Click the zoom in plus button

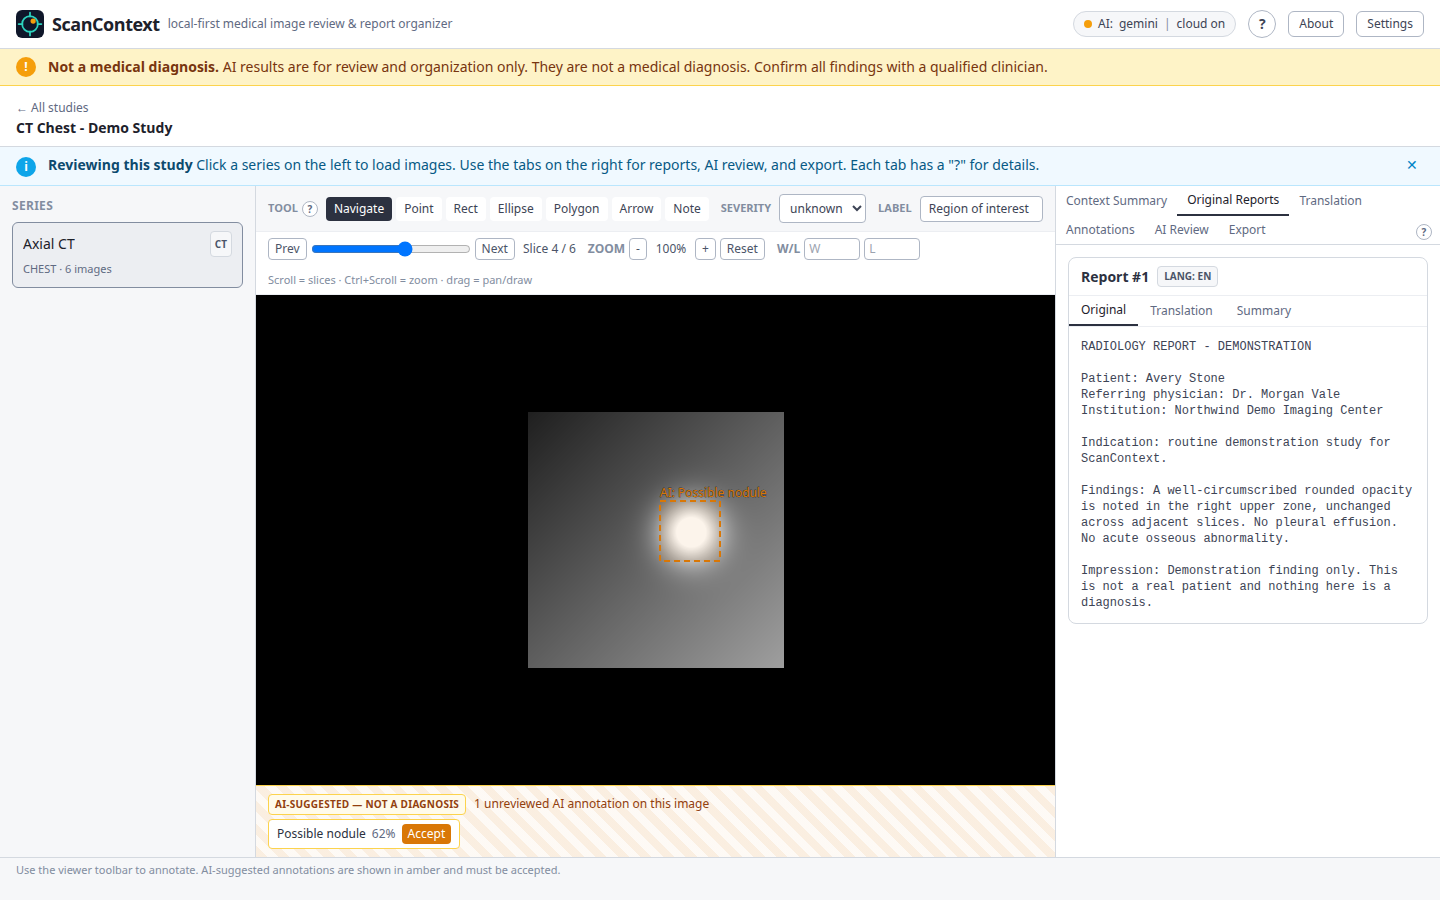click(705, 249)
